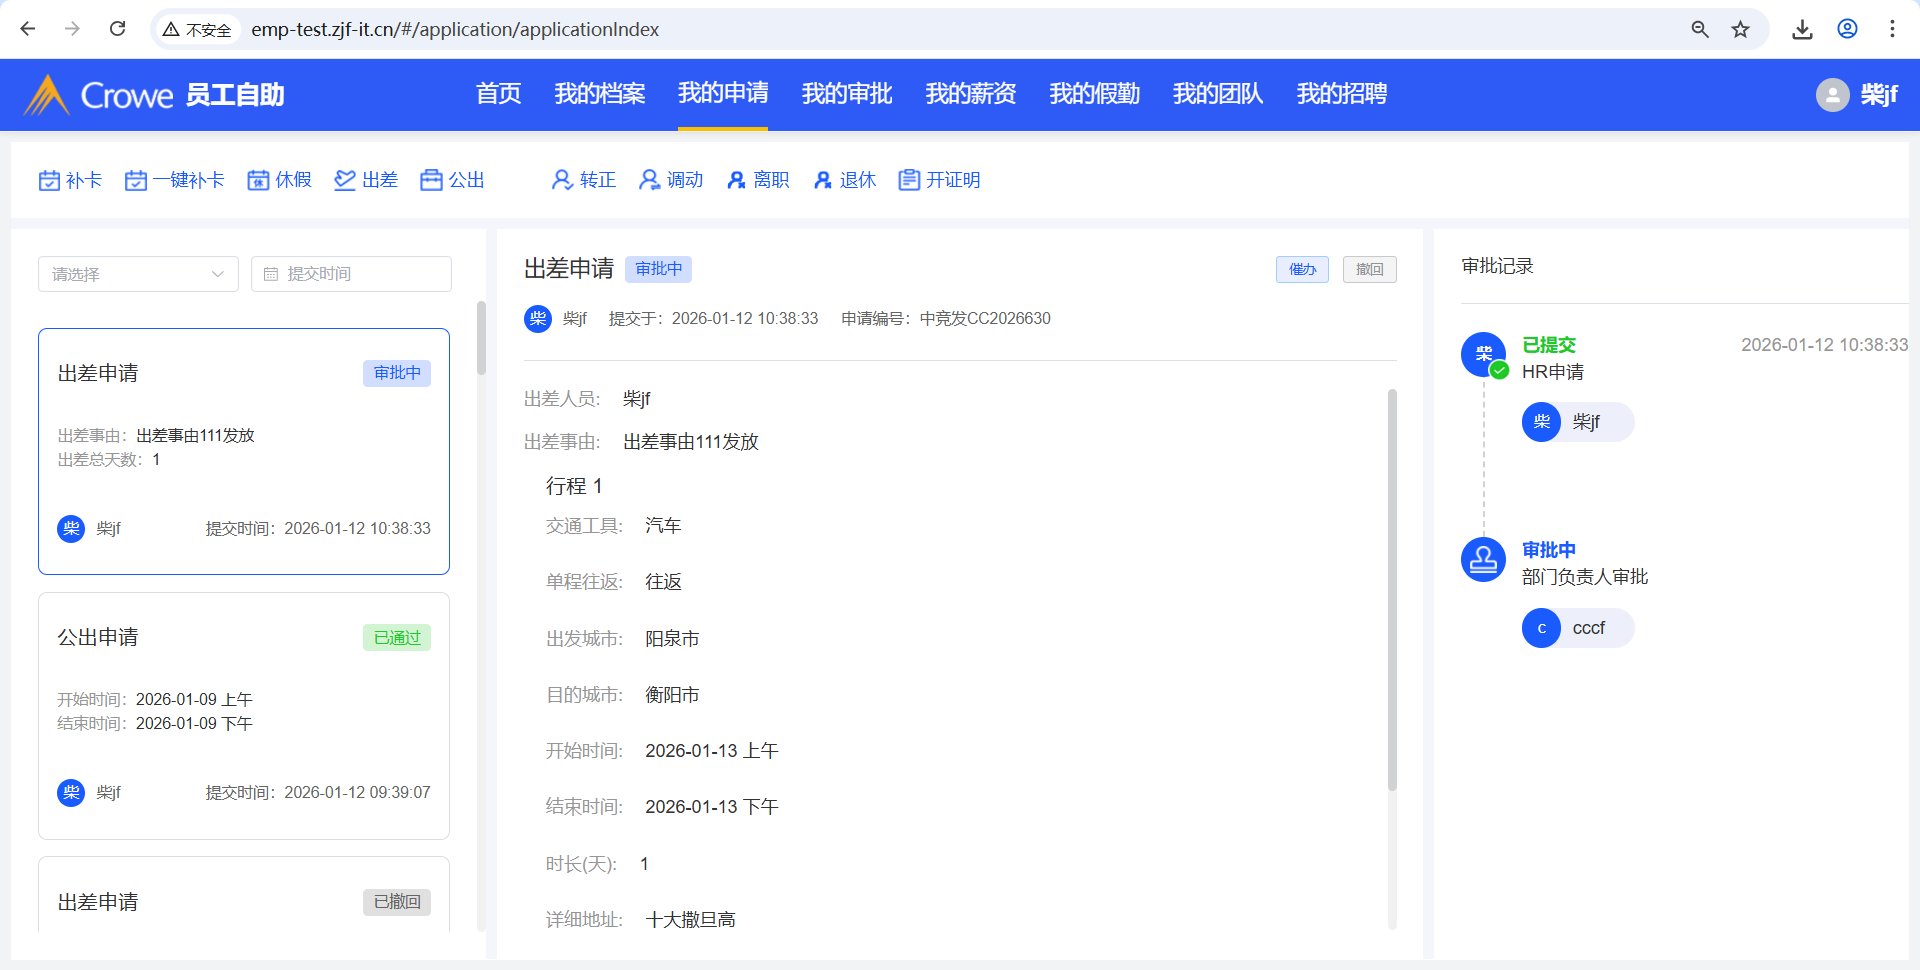Expand the 请选择 status dropdown

click(x=138, y=274)
